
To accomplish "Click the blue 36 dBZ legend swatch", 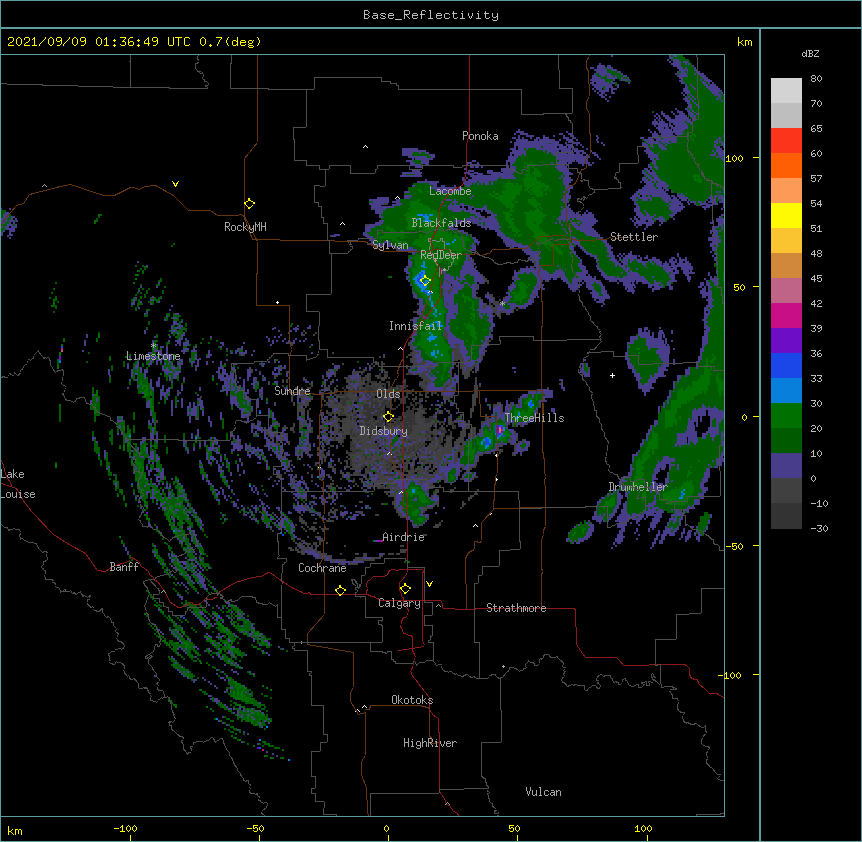I will point(786,365).
